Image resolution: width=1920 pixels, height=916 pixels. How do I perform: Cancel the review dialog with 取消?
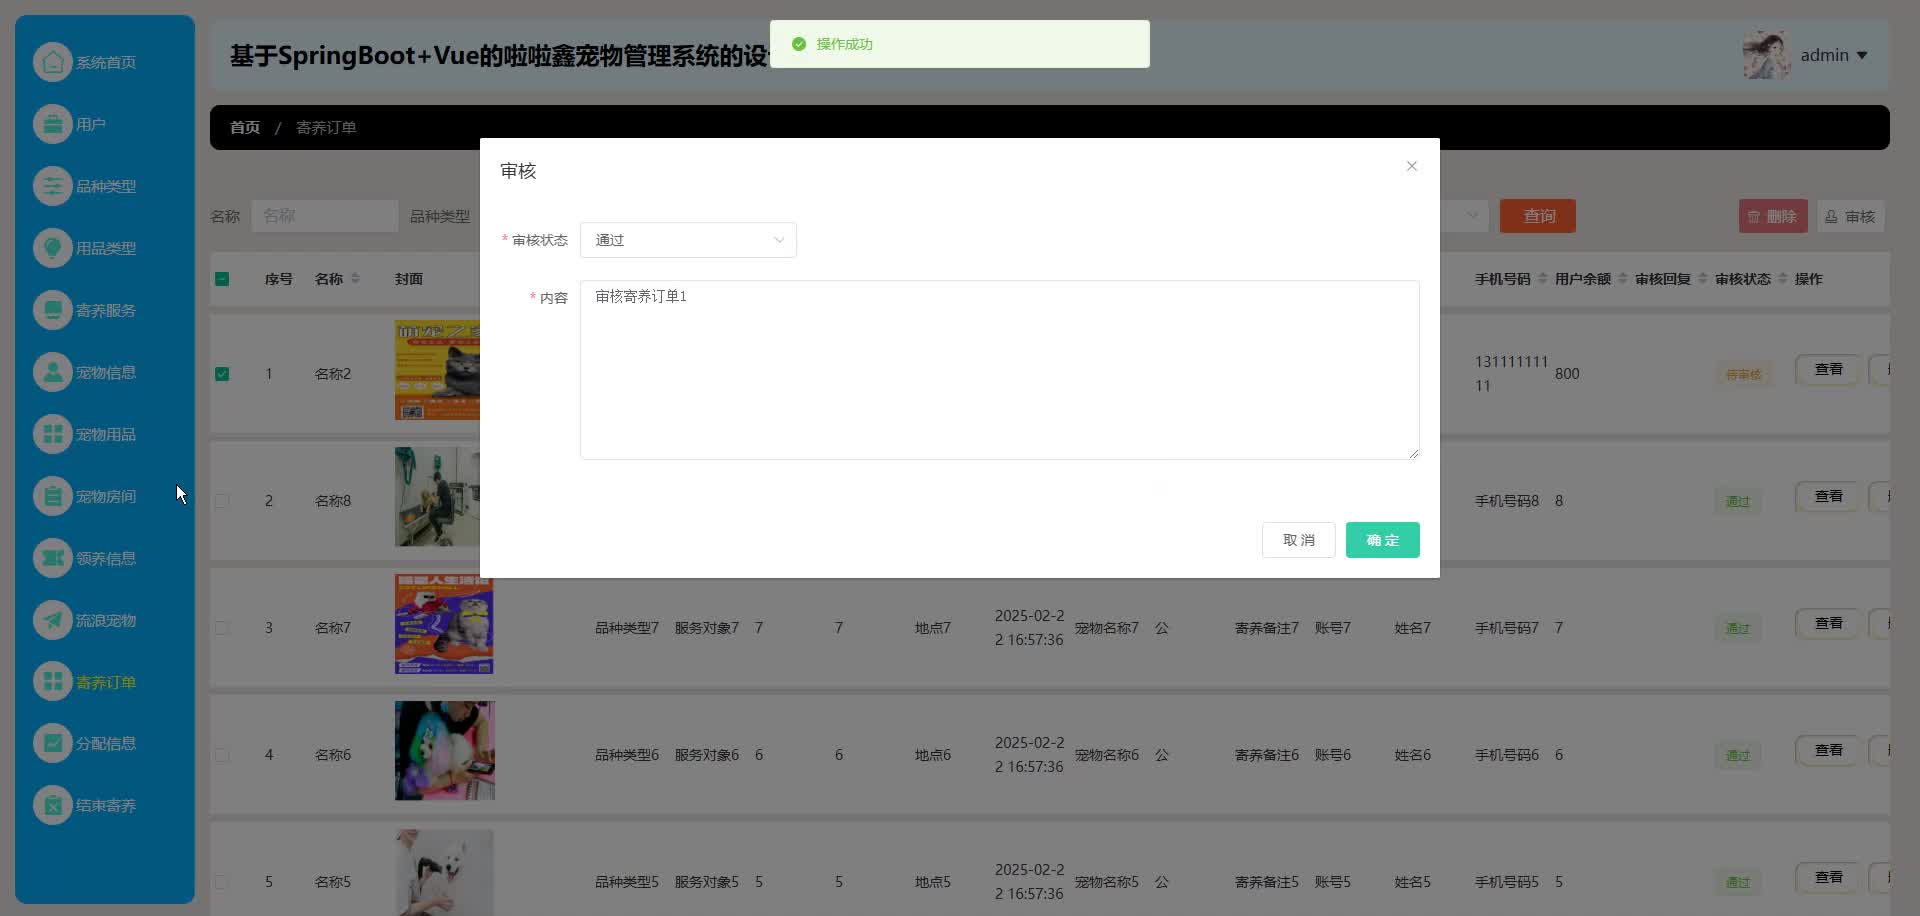point(1298,540)
